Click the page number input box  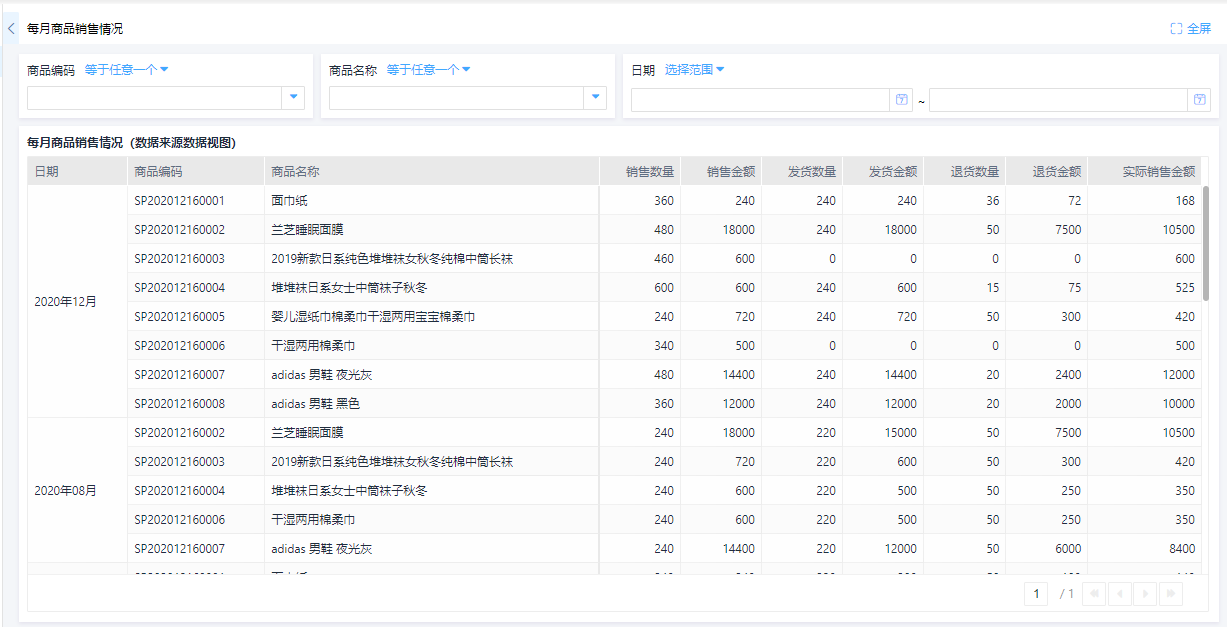1037,594
